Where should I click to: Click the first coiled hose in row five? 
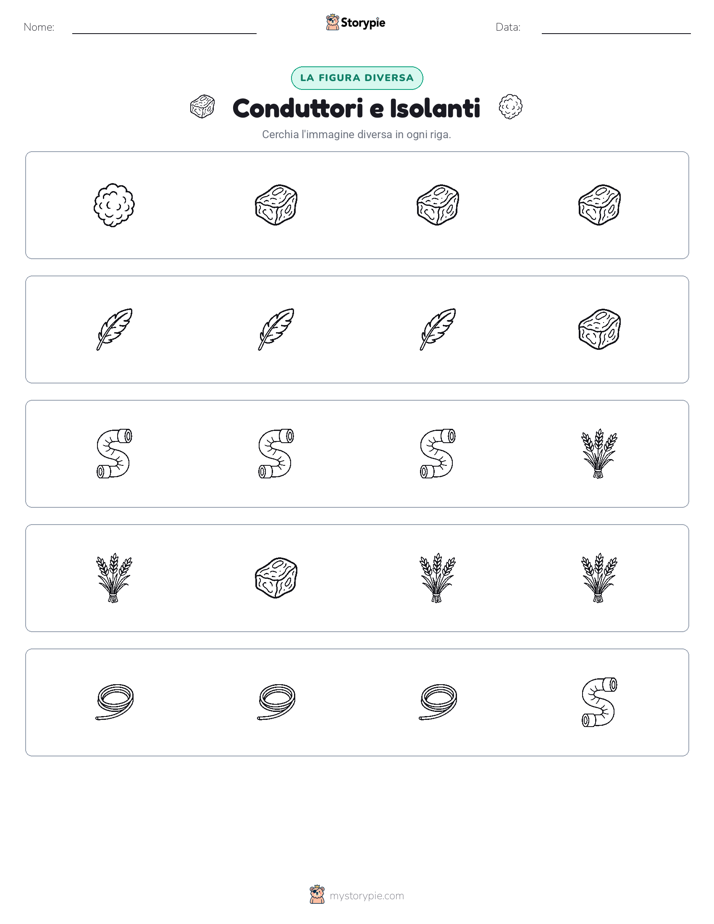click(x=114, y=702)
